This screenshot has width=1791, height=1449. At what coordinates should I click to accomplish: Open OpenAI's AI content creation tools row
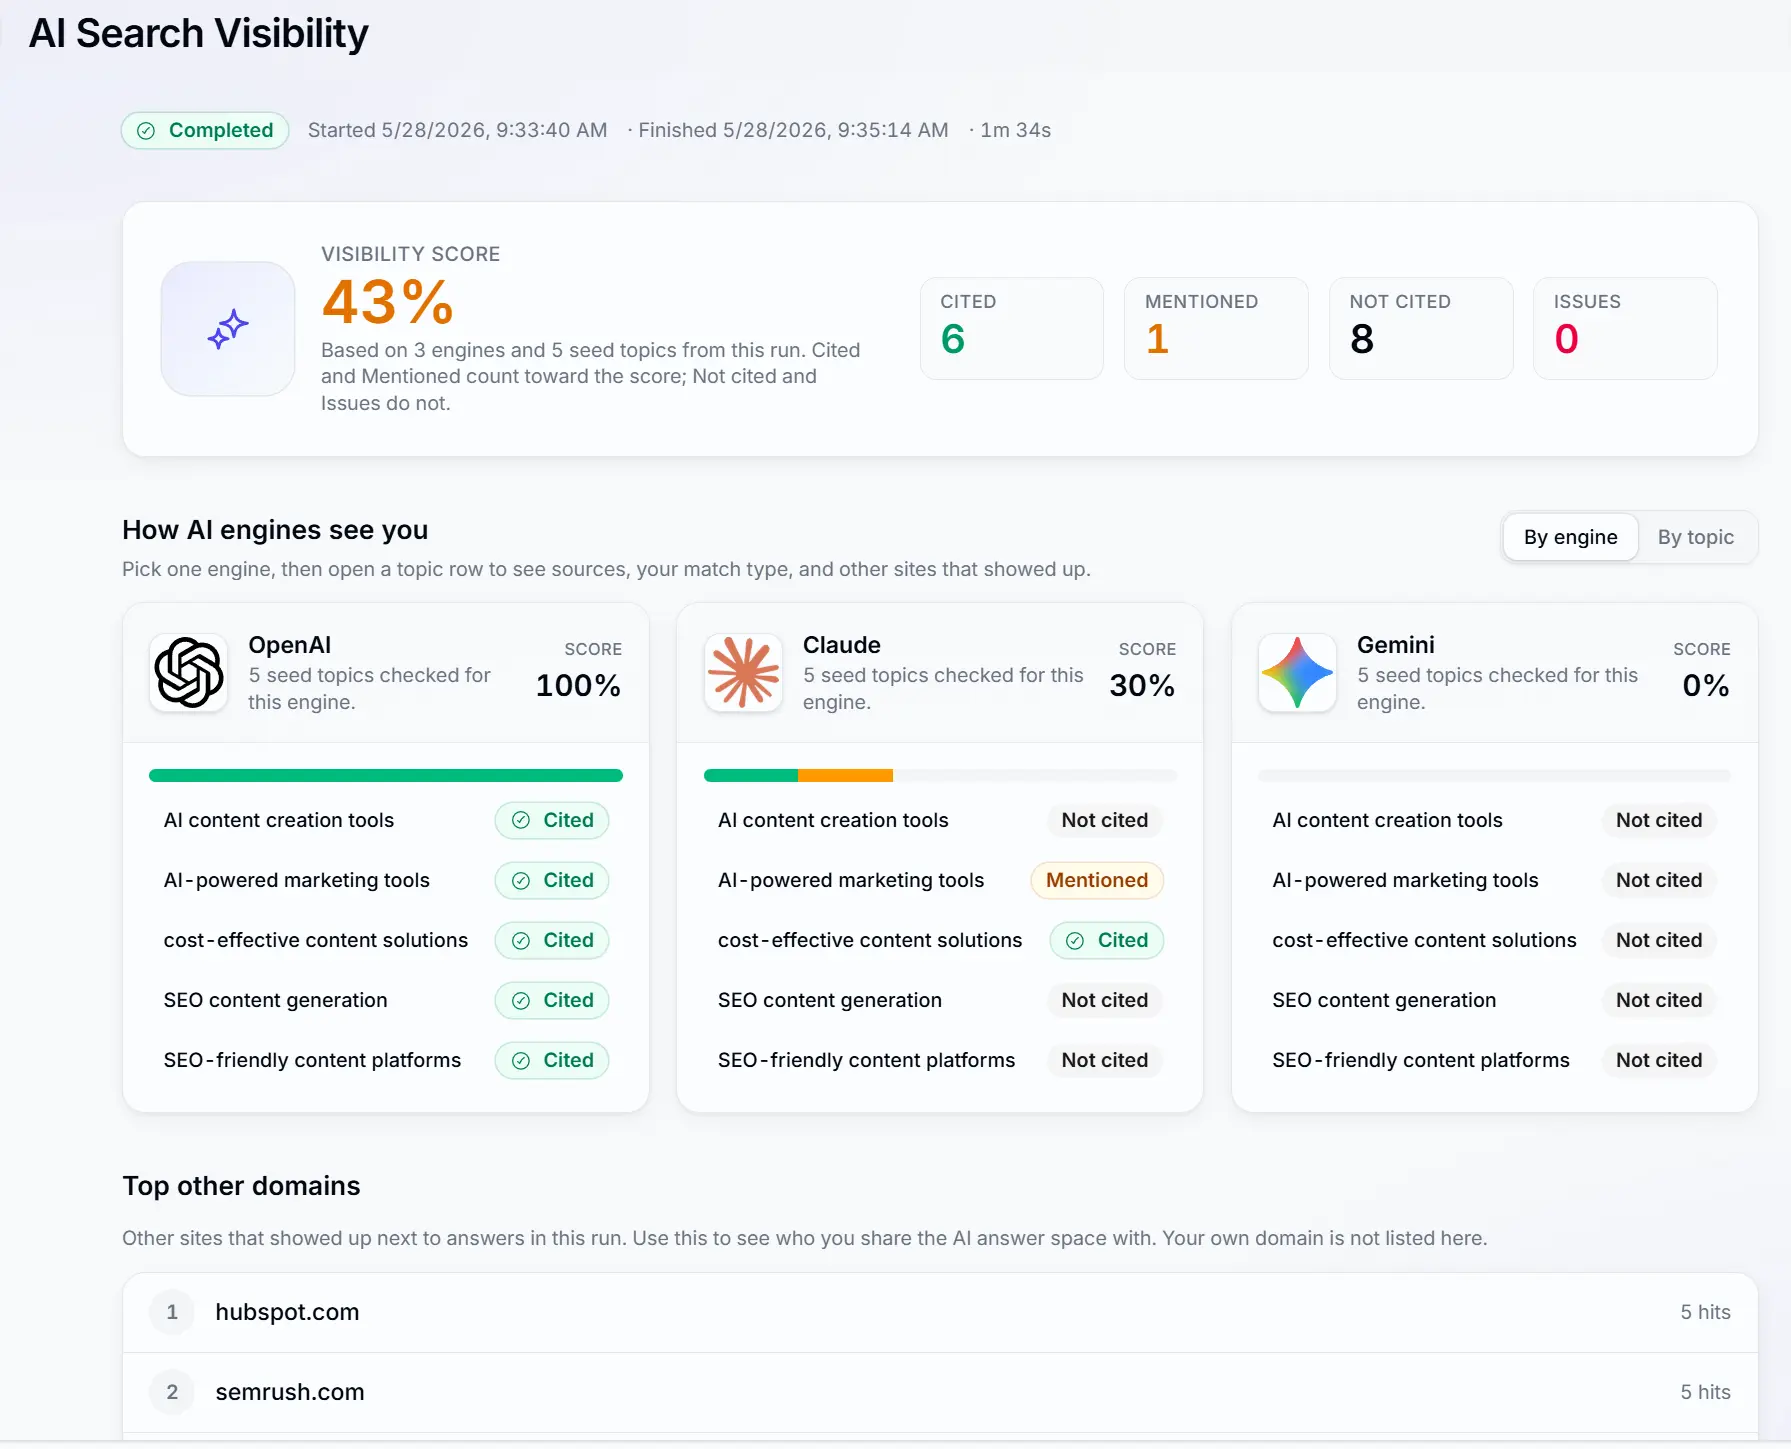(386, 820)
